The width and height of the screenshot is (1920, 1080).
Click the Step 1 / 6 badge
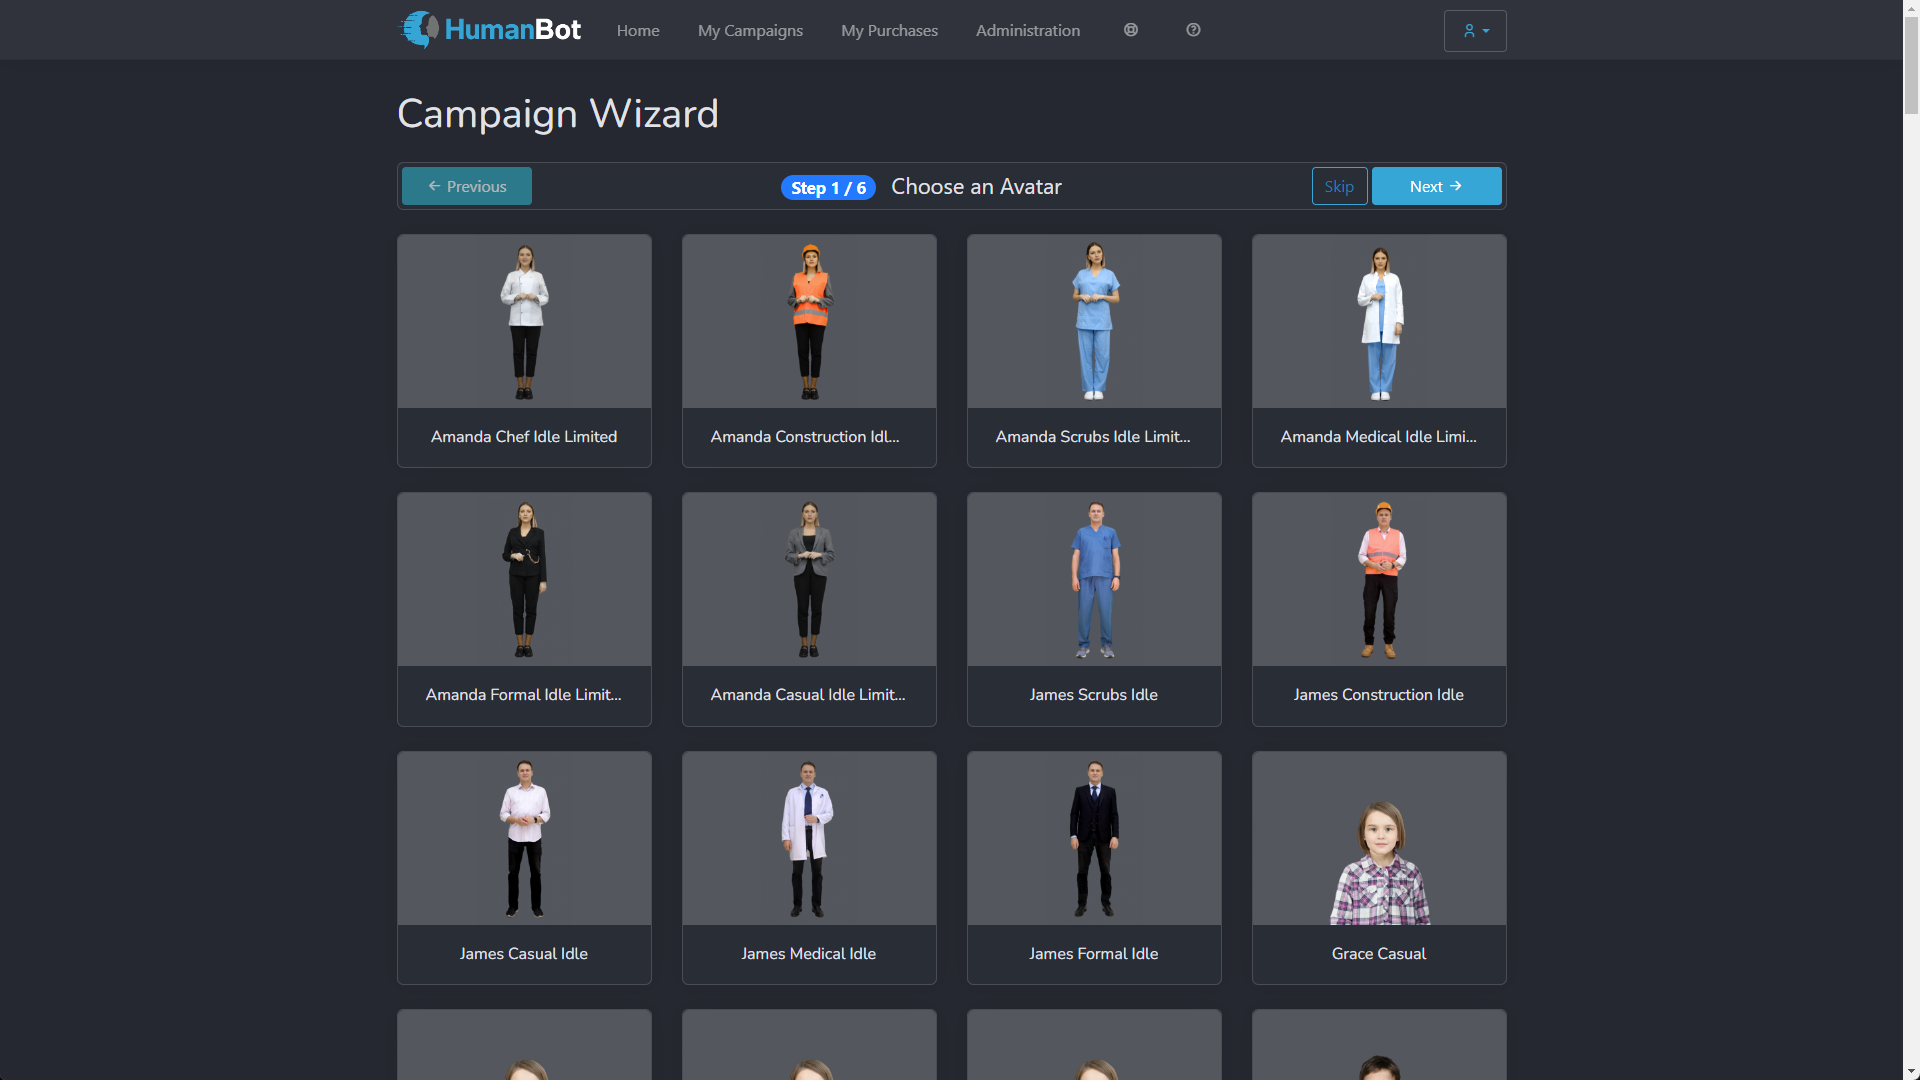pyautogui.click(x=827, y=187)
